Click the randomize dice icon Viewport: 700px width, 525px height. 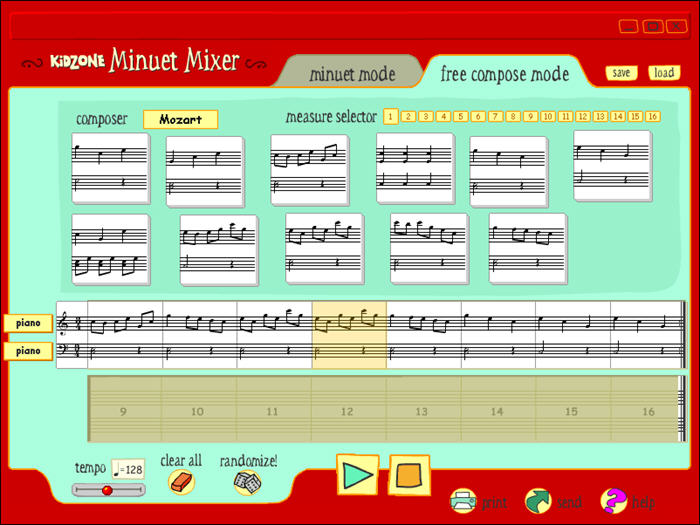(x=247, y=482)
